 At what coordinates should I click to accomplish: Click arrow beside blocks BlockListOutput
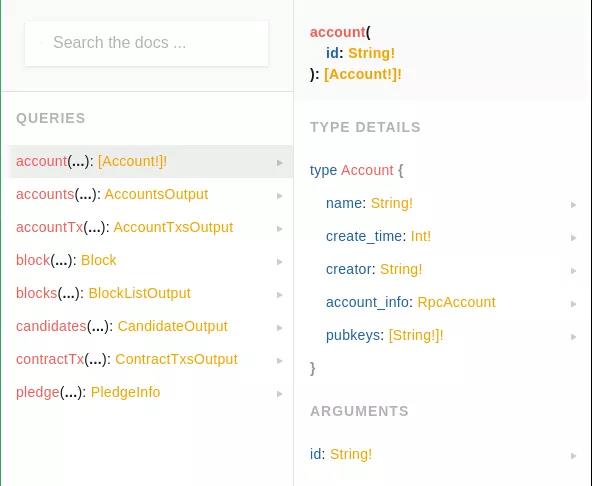(280, 295)
